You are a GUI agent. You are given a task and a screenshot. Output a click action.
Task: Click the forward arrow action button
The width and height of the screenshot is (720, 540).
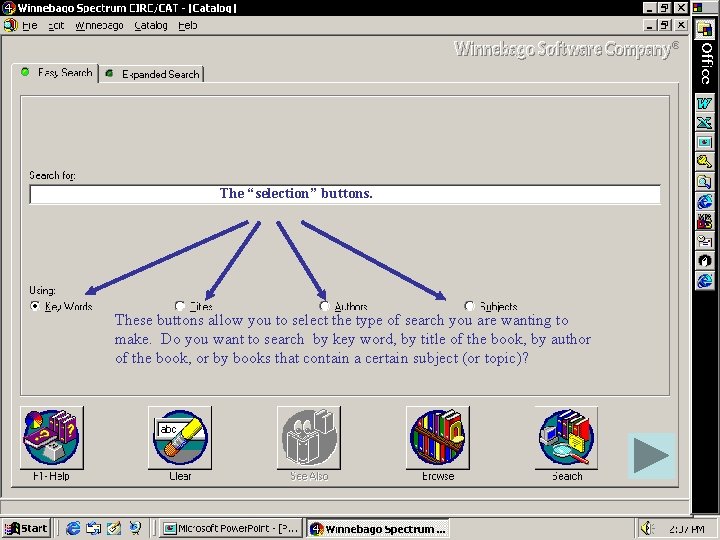[x=651, y=456]
